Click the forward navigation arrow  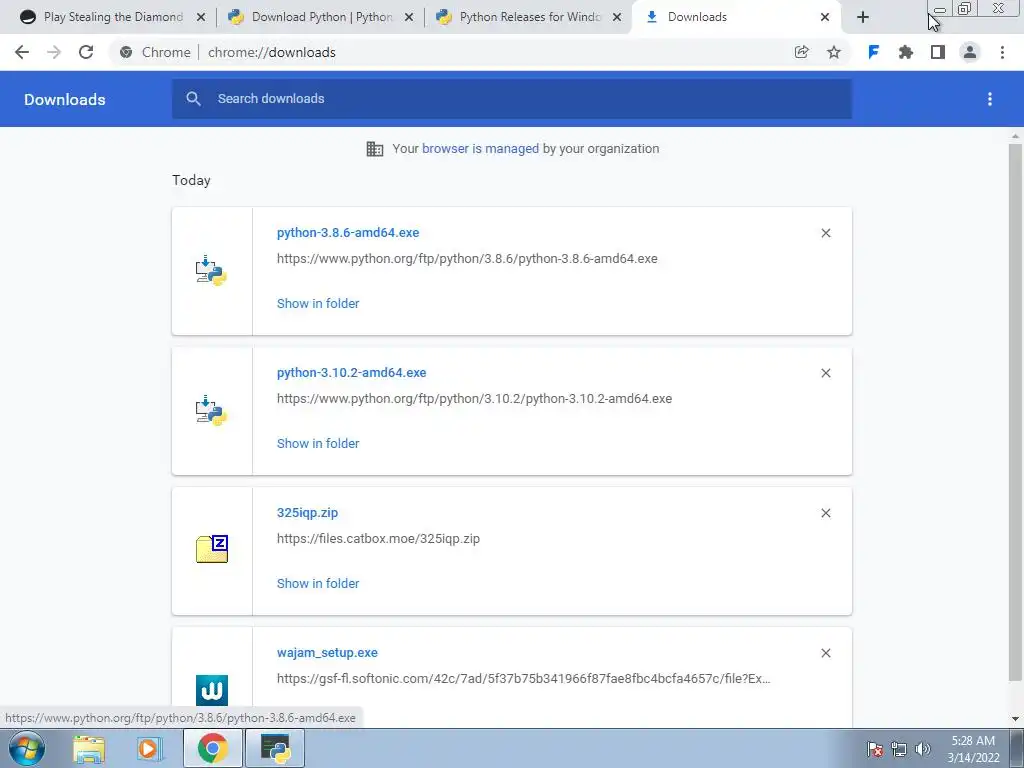pyautogui.click(x=54, y=52)
